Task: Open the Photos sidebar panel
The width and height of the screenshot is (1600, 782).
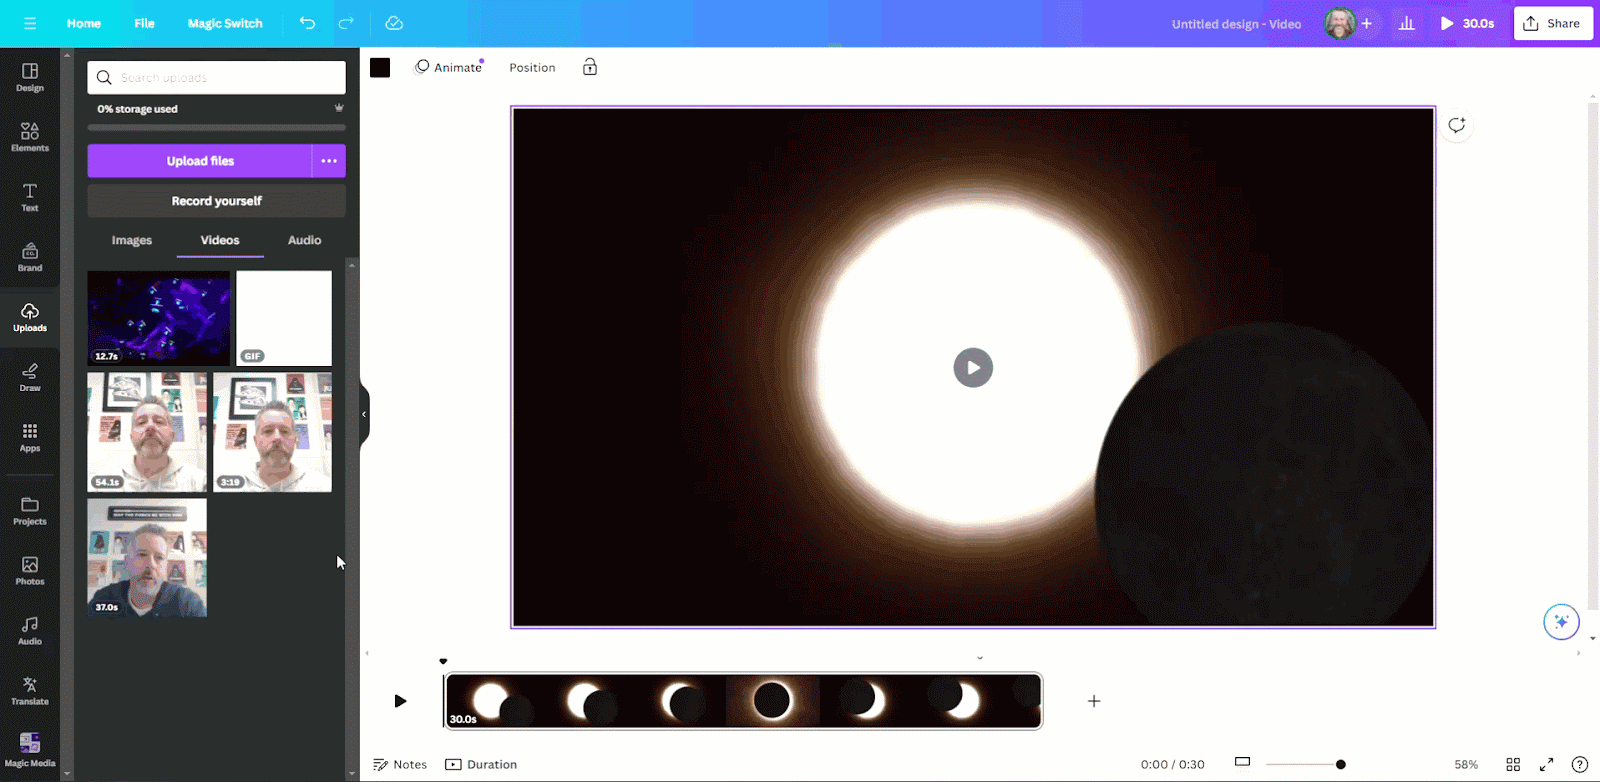Action: [x=30, y=571]
